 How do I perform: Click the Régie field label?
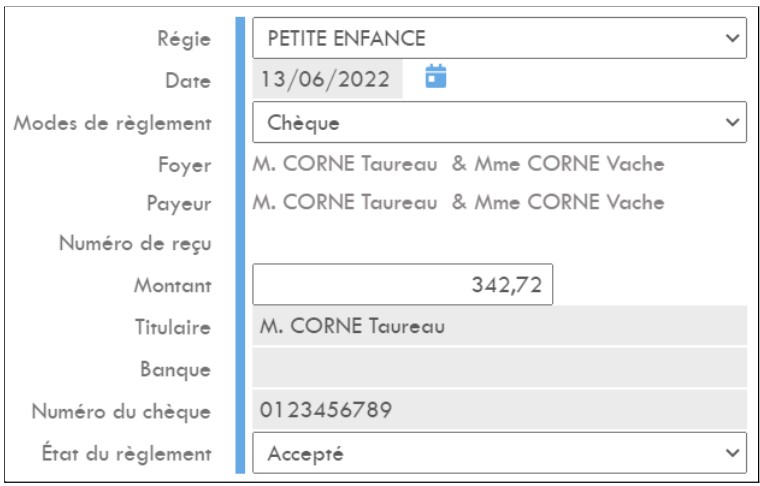pyautogui.click(x=184, y=39)
